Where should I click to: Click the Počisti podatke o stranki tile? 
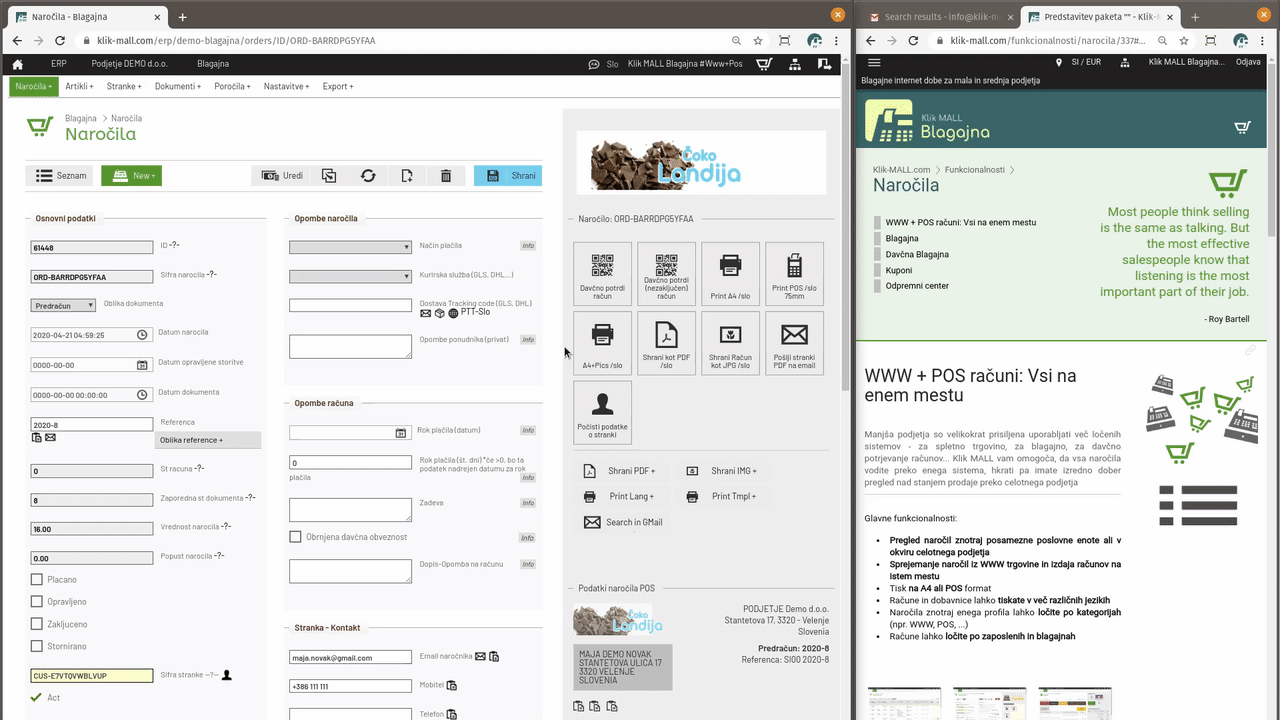(602, 412)
